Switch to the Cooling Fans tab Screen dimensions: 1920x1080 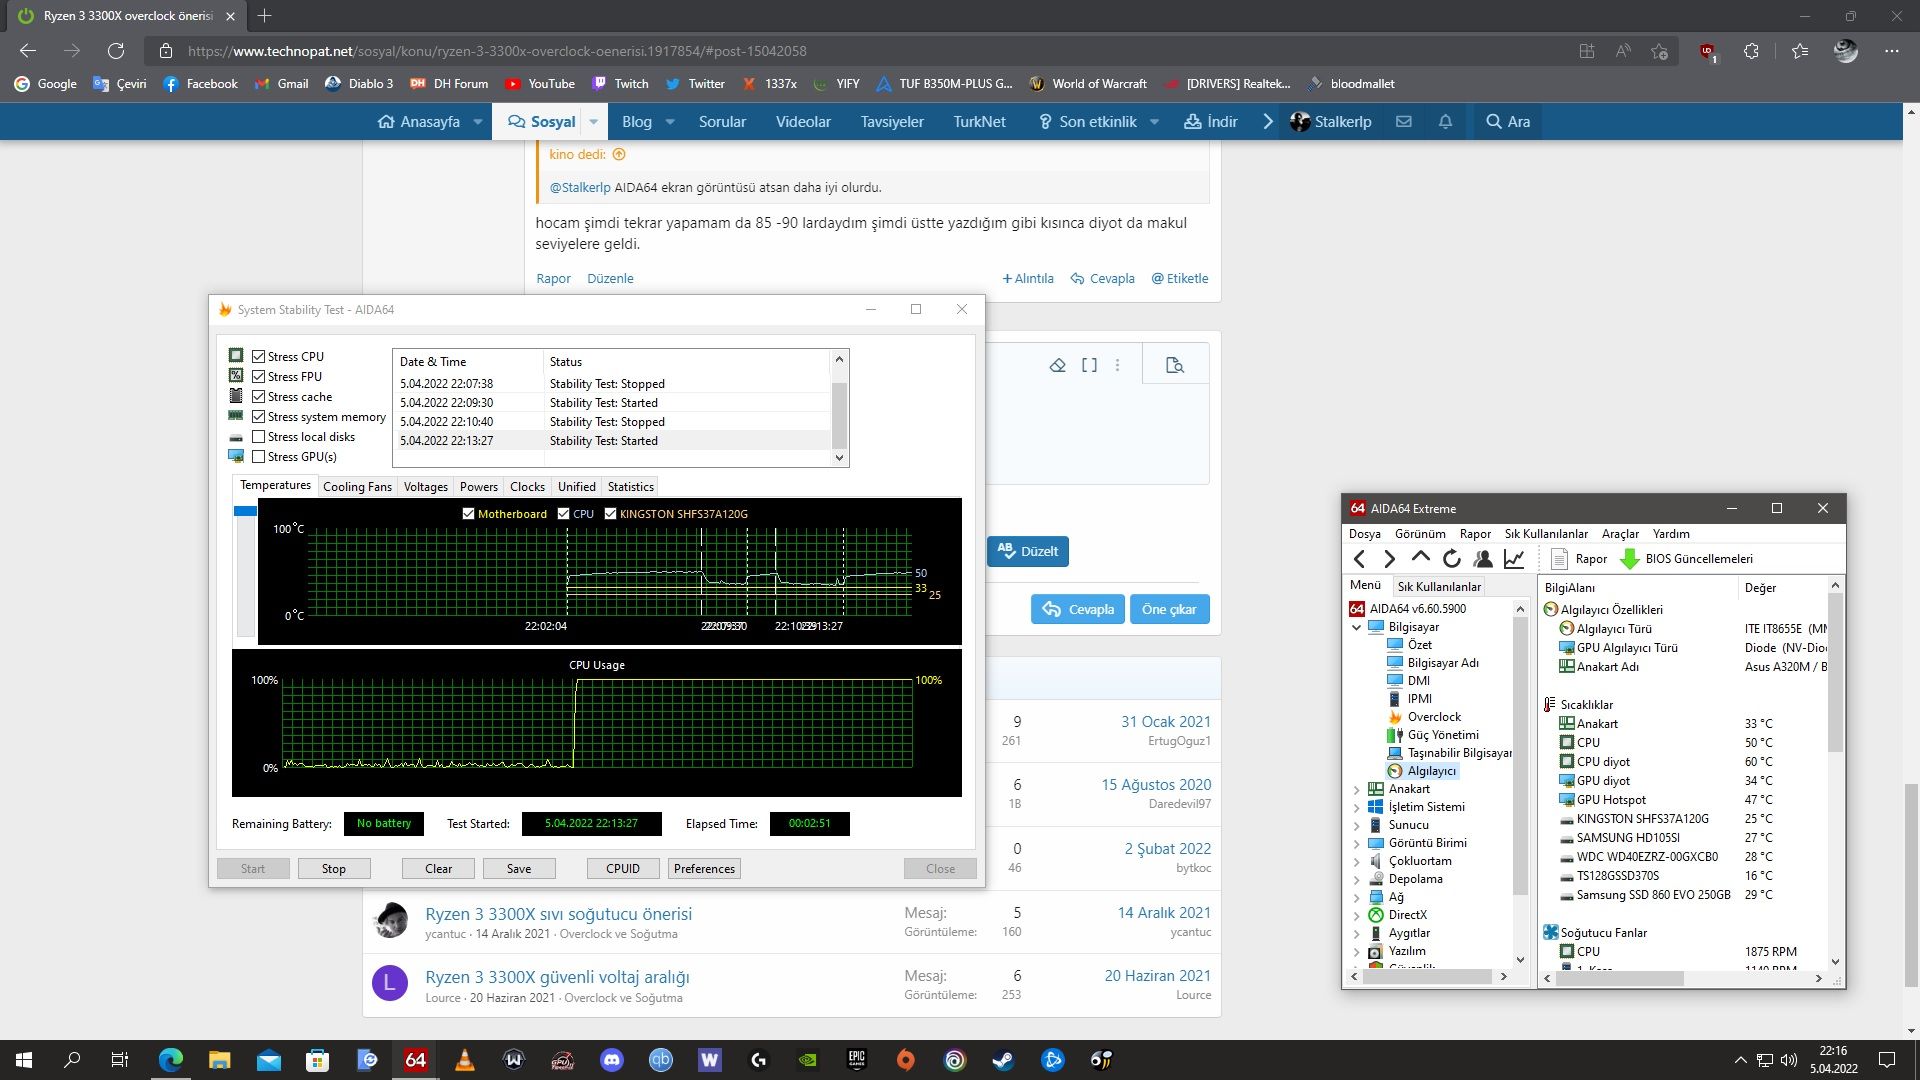pos(357,487)
